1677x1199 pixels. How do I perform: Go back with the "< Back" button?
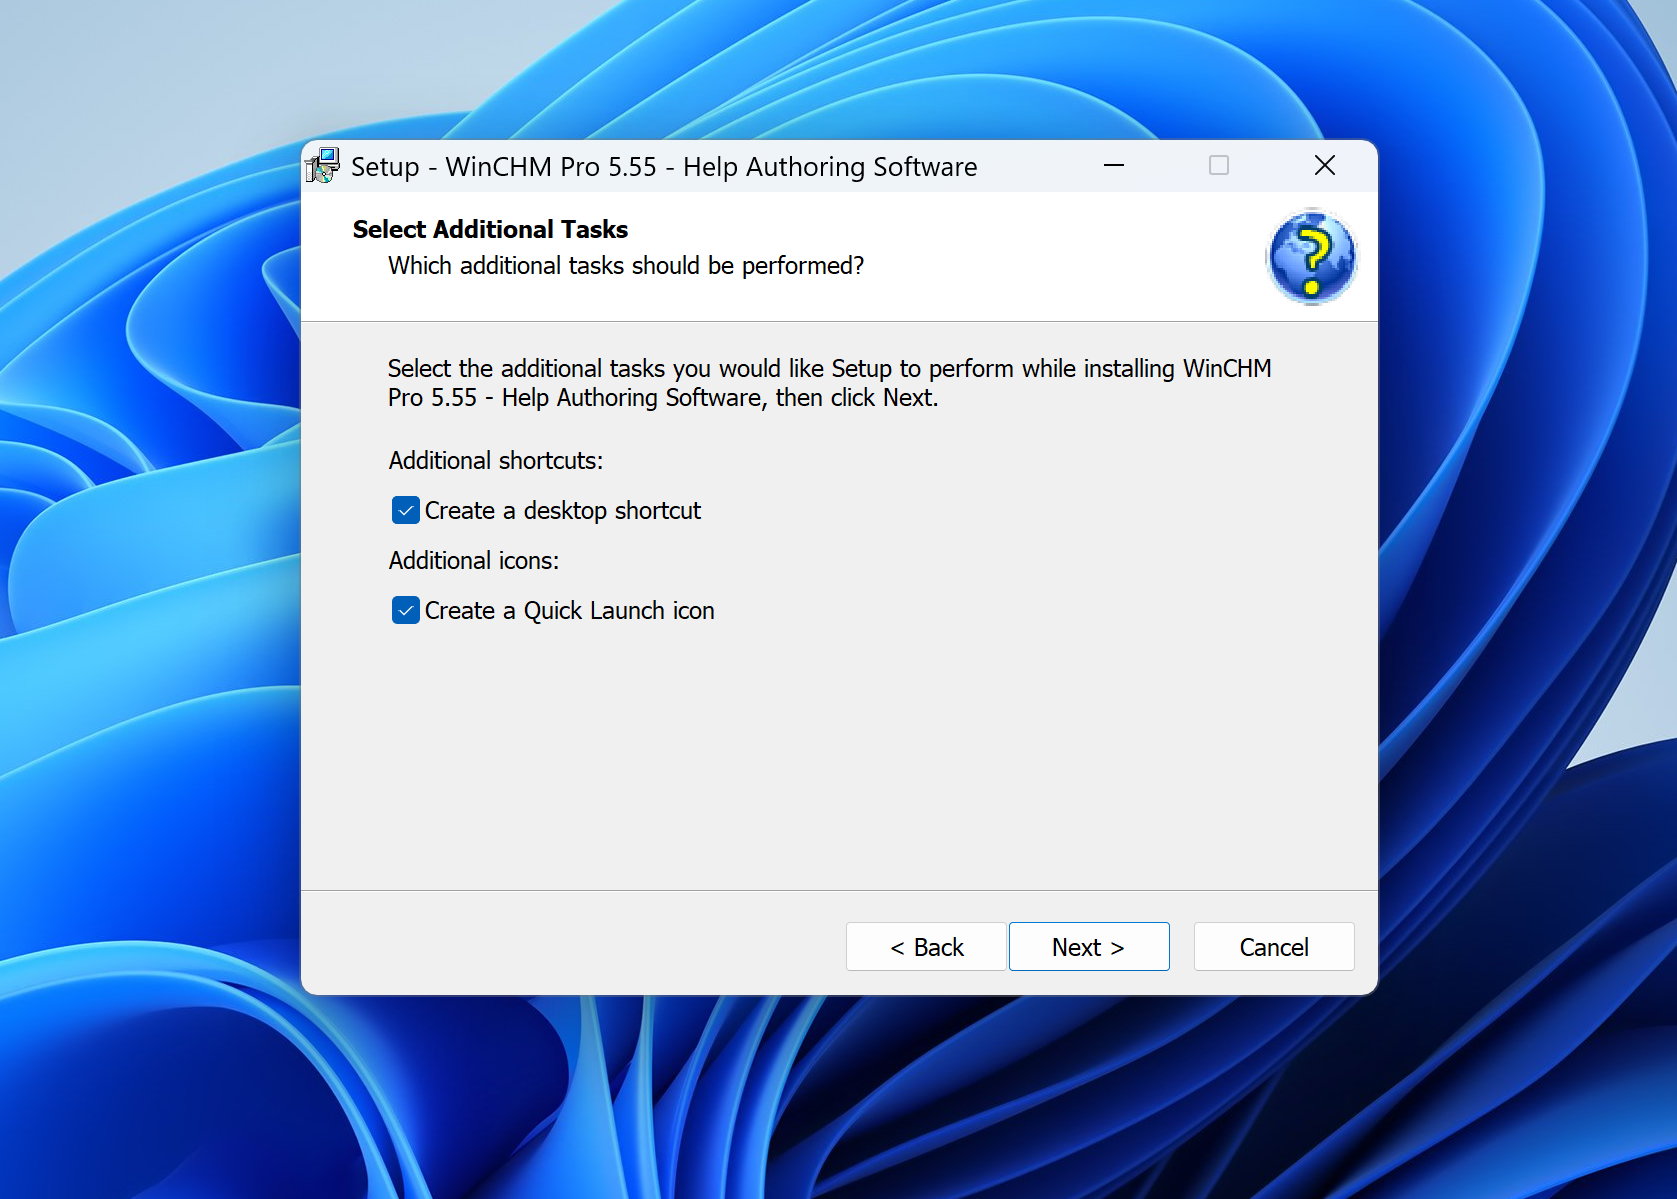point(926,947)
